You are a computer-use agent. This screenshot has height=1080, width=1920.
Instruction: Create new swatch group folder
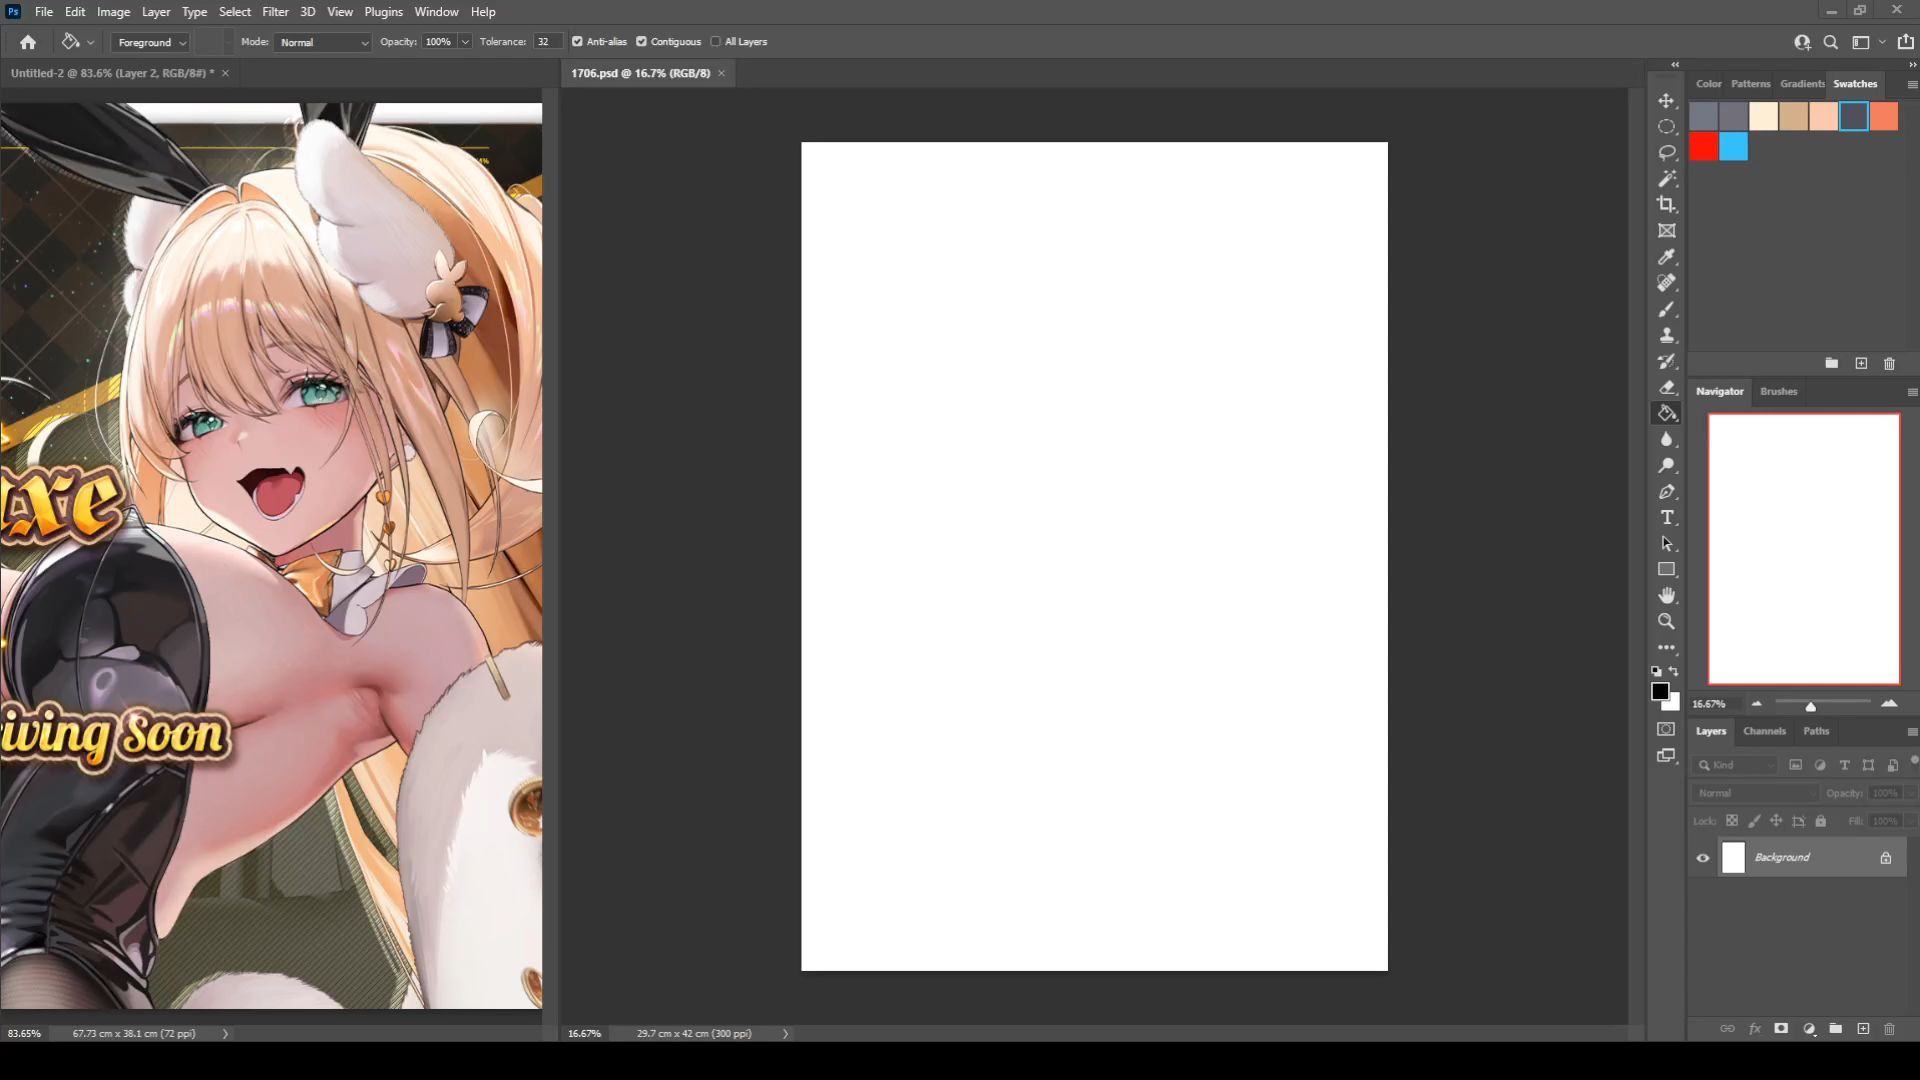click(1831, 363)
